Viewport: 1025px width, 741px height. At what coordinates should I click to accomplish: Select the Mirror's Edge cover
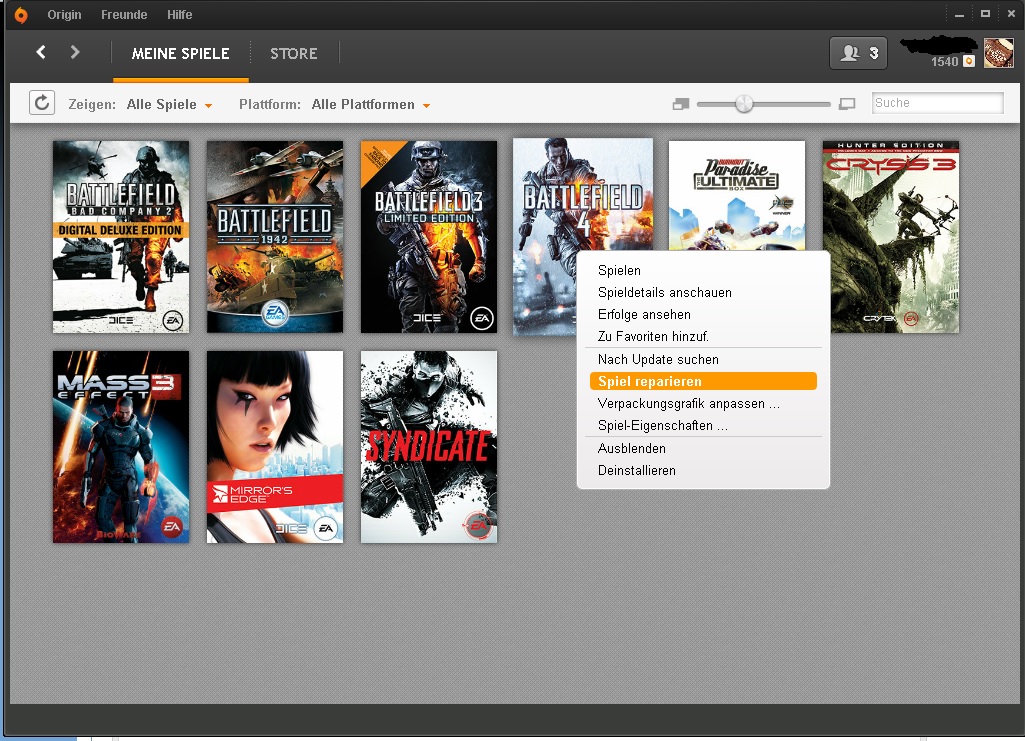click(x=275, y=447)
